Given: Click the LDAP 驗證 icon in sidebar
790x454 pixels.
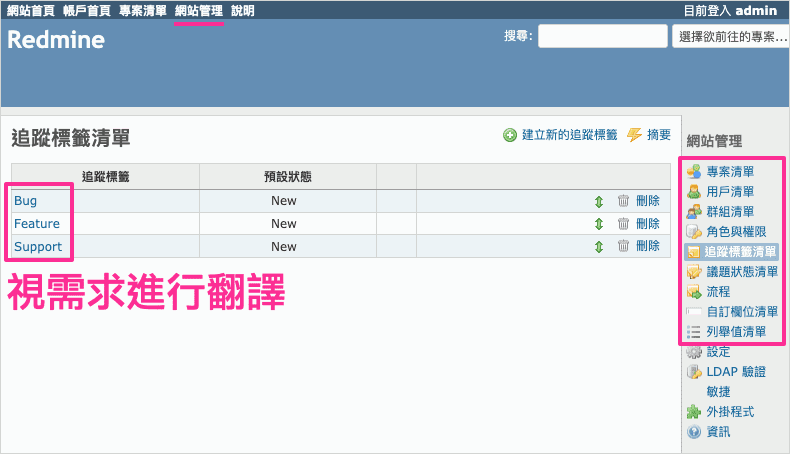Looking at the screenshot, I should (694, 372).
